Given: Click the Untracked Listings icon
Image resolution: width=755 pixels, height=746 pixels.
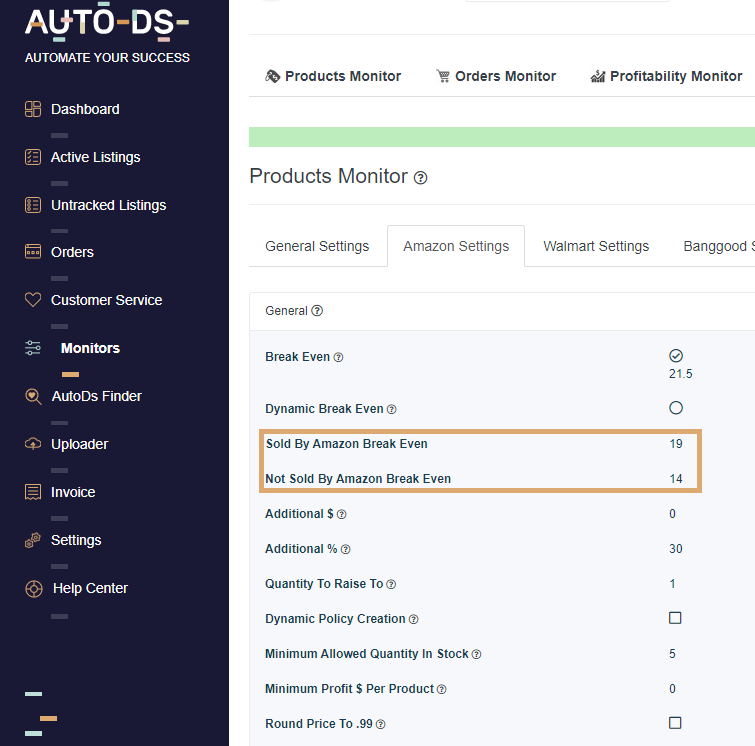Looking at the screenshot, I should (33, 205).
